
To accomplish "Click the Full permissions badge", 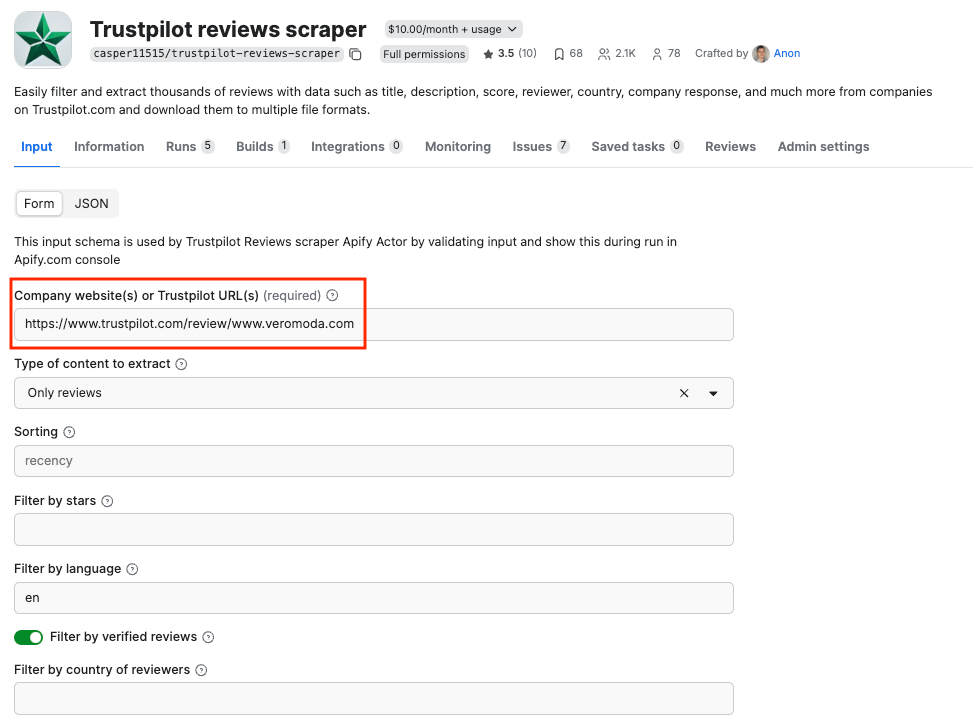I will click(423, 53).
